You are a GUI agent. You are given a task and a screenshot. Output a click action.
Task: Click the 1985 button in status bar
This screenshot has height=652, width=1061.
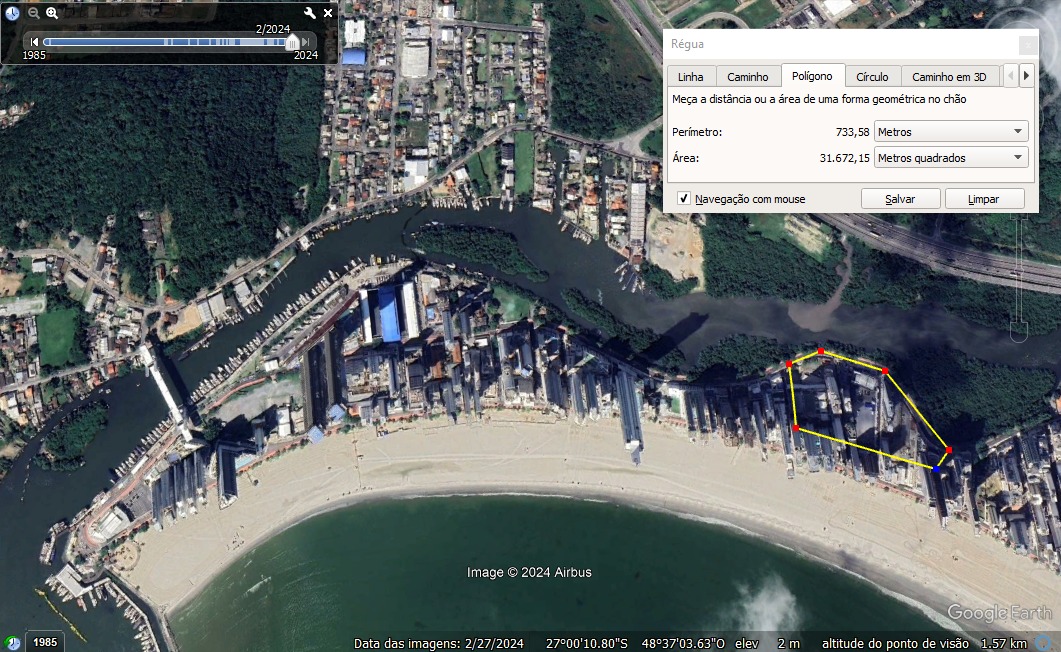[42, 642]
